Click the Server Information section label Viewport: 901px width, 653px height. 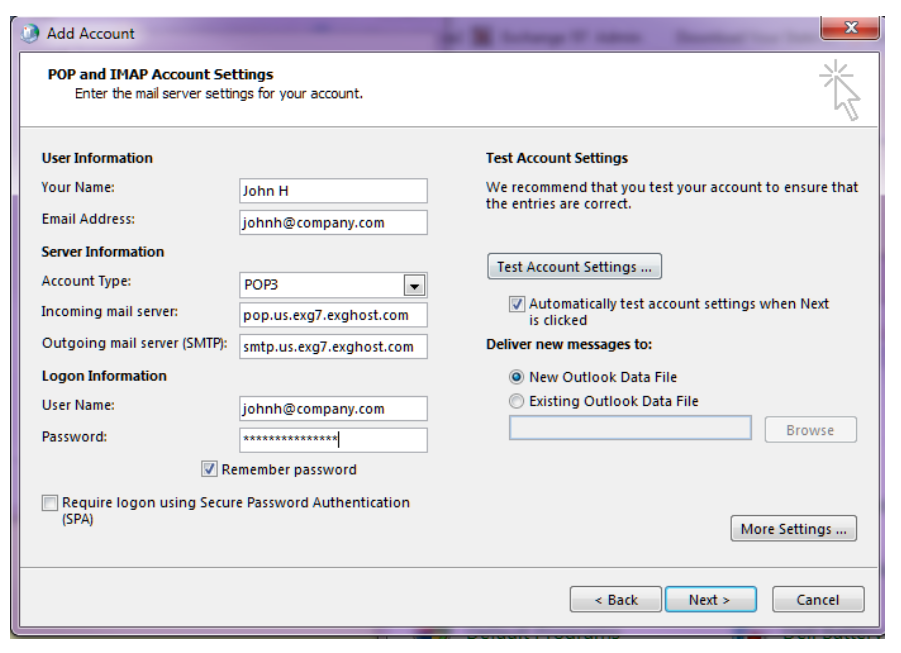pyautogui.click(x=103, y=252)
